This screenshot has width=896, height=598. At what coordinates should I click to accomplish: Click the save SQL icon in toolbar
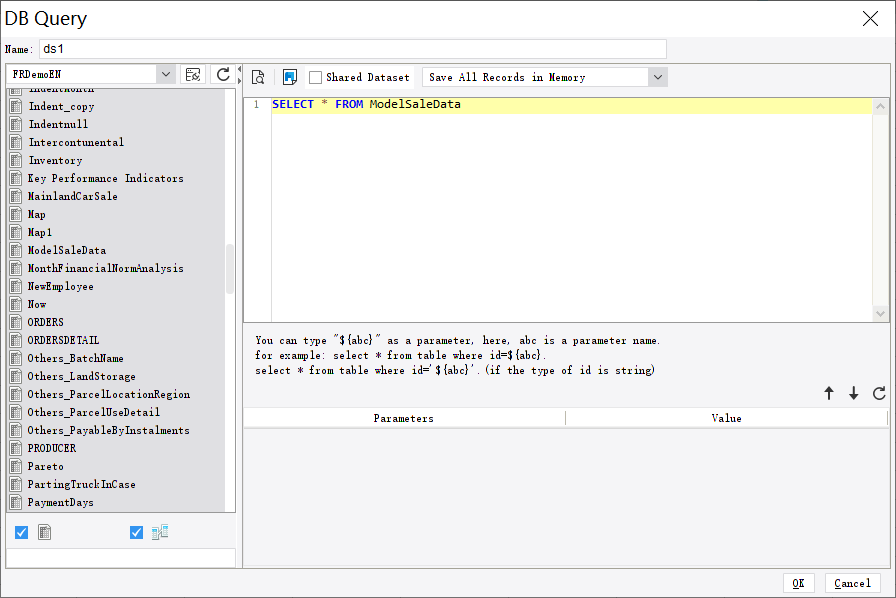point(289,77)
